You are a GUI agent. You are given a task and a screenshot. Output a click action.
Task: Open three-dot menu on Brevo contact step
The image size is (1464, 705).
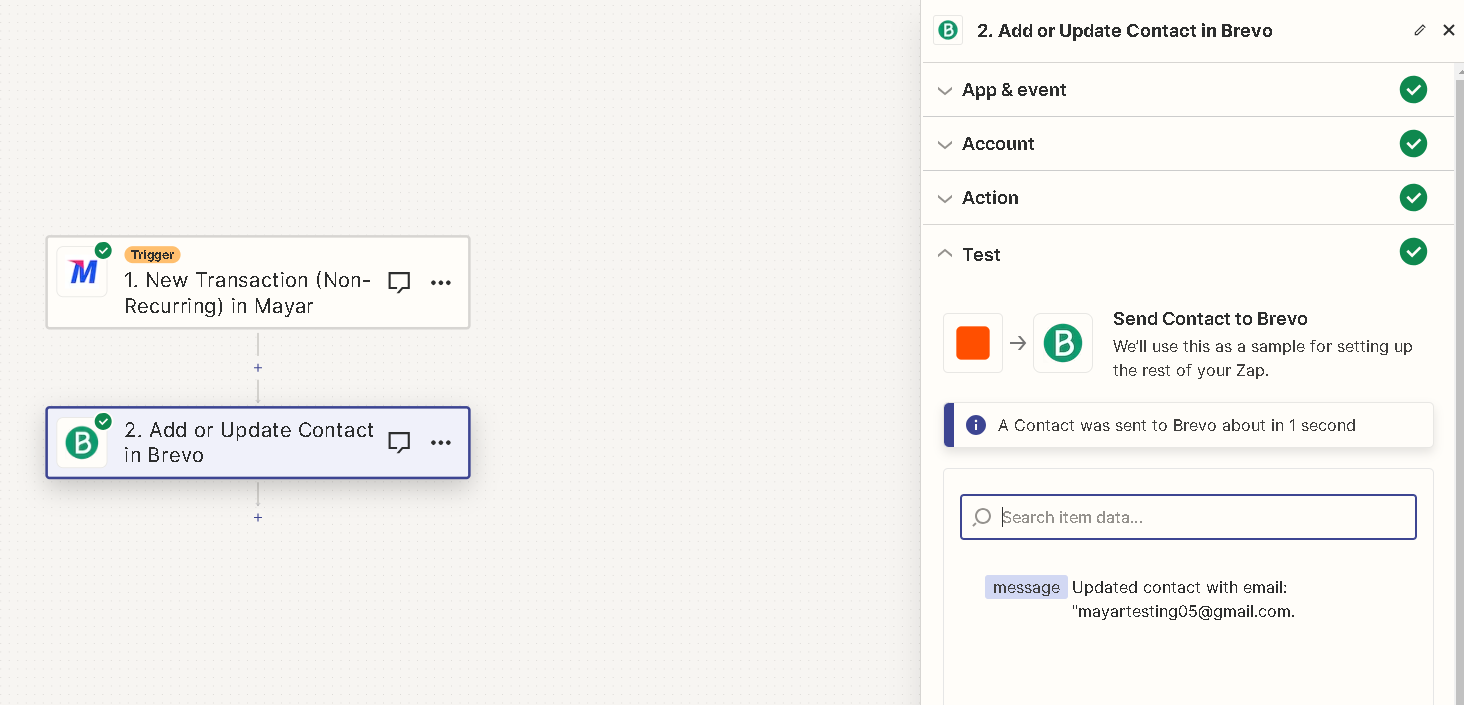tap(441, 442)
